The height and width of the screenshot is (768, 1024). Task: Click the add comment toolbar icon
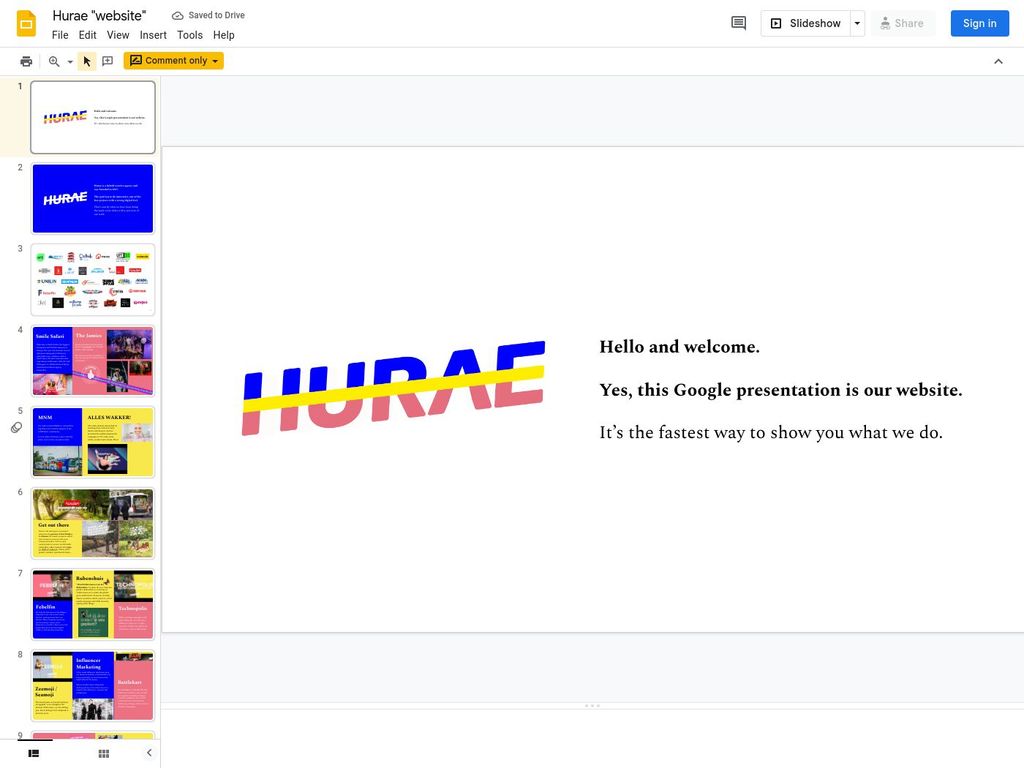pyautogui.click(x=108, y=61)
